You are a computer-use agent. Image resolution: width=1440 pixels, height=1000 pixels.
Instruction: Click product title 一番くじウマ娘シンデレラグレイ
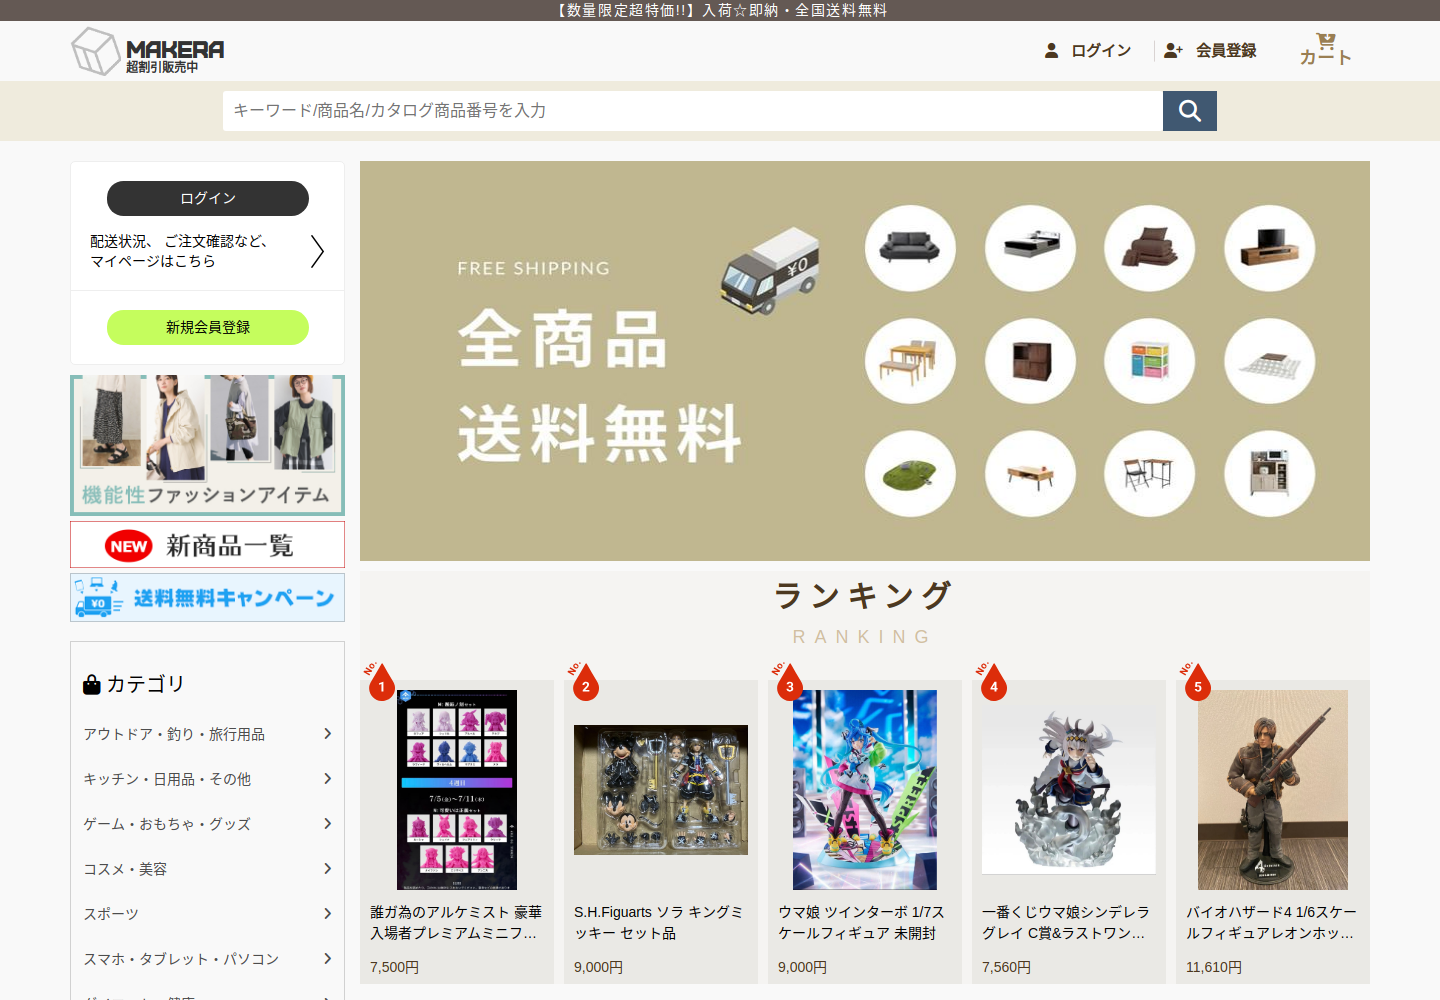pyautogui.click(x=1066, y=922)
